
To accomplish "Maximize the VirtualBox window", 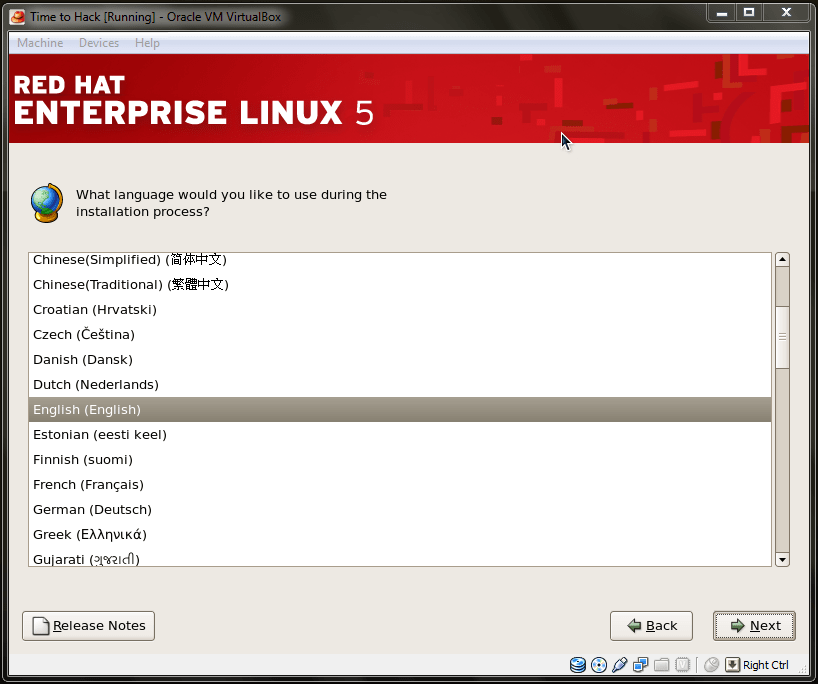I will (749, 13).
